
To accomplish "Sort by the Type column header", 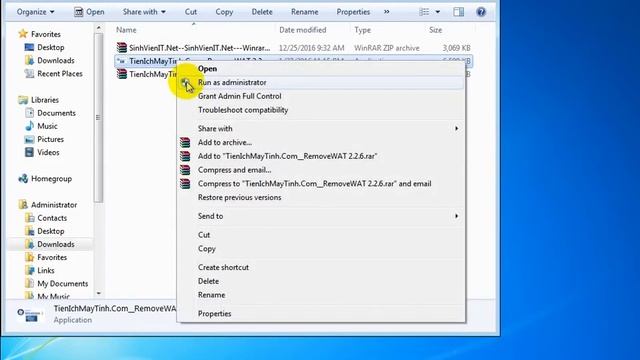I will pyautogui.click(x=362, y=30).
